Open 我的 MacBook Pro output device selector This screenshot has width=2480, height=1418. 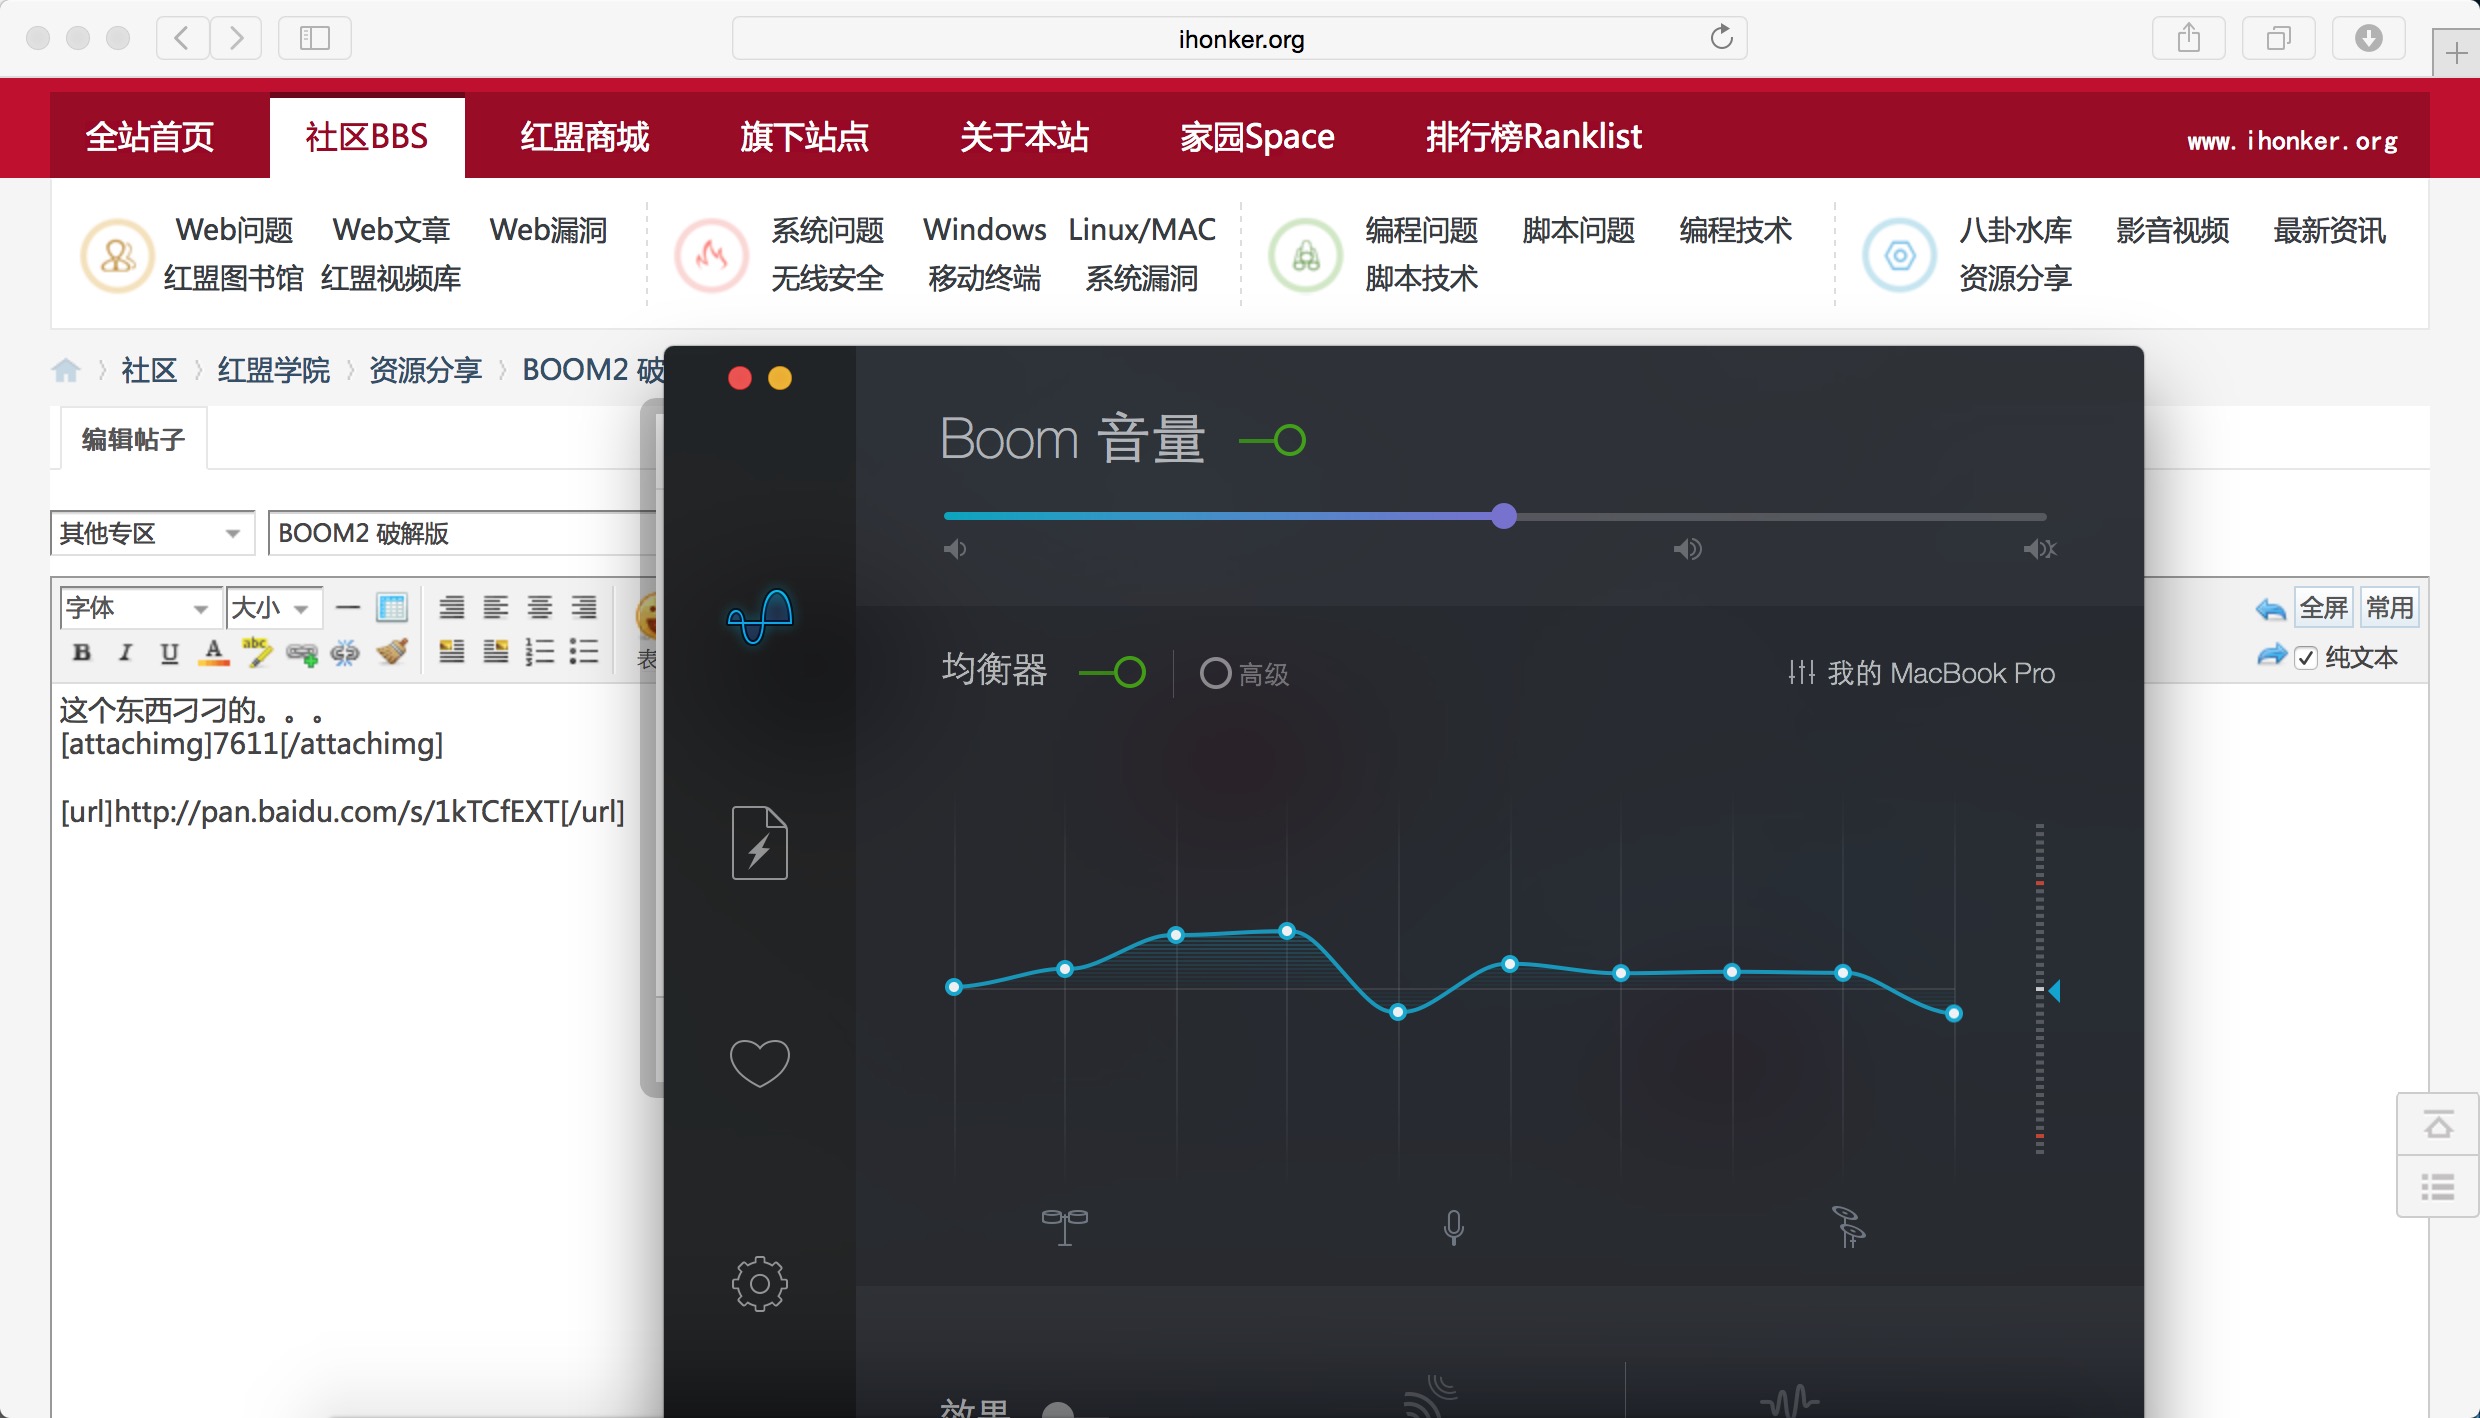(x=1922, y=673)
